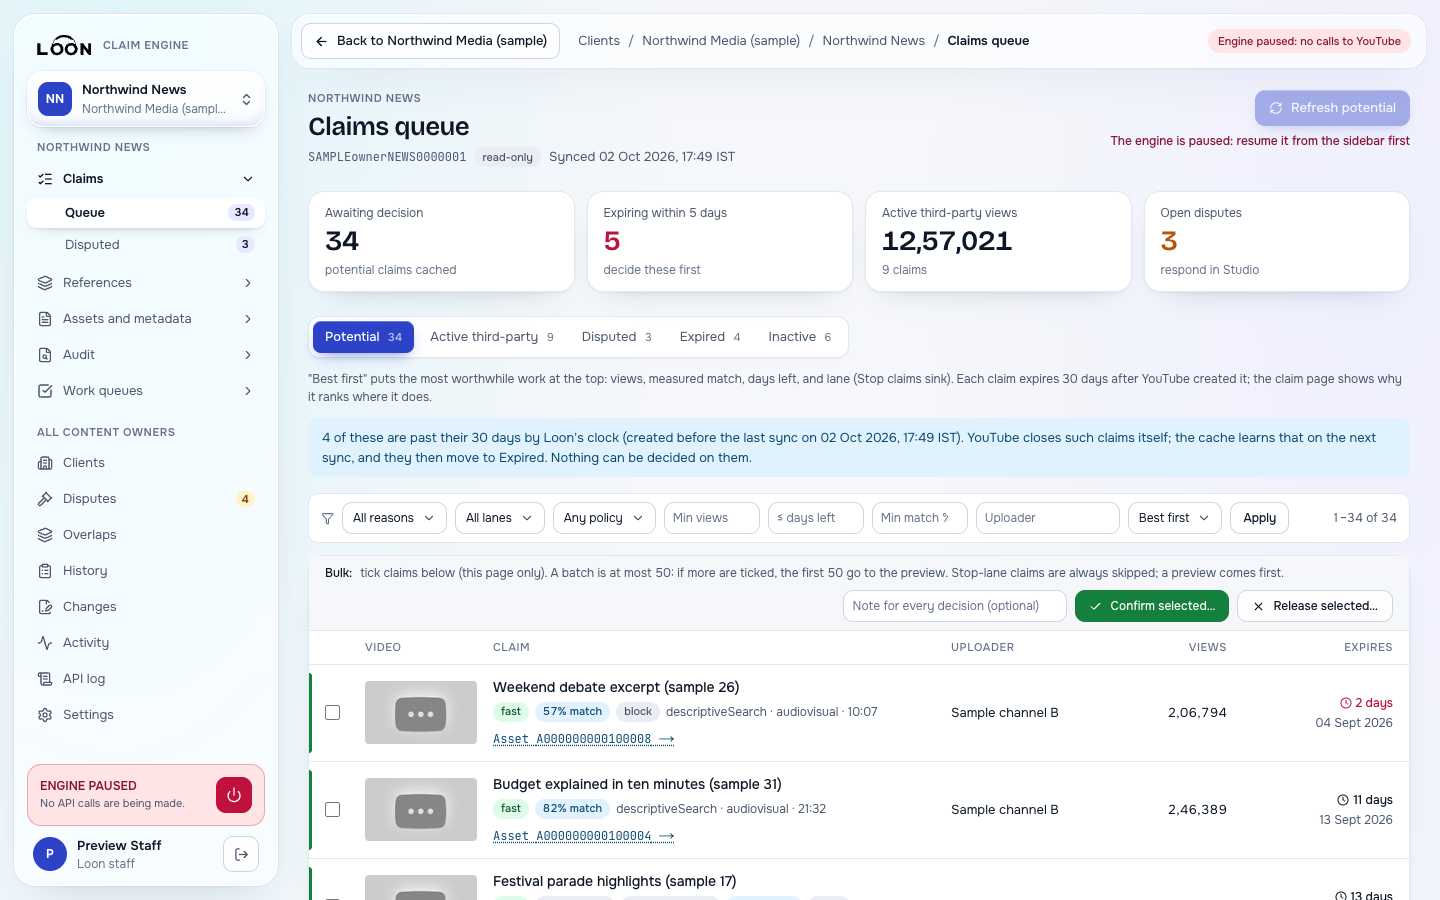
Task: Open the All reasons dropdown
Action: pos(394,518)
